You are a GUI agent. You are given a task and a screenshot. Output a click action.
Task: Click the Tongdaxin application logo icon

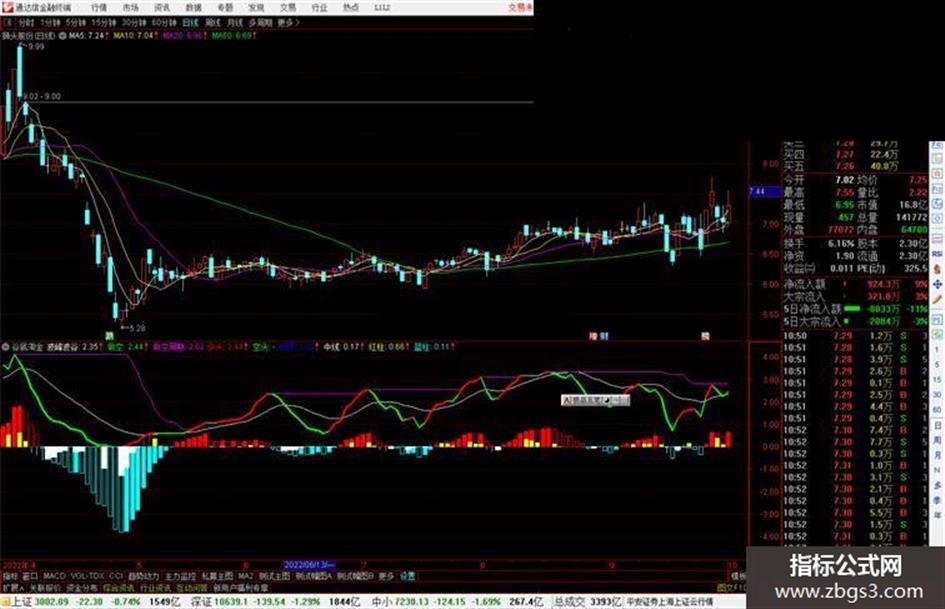(x=7, y=7)
